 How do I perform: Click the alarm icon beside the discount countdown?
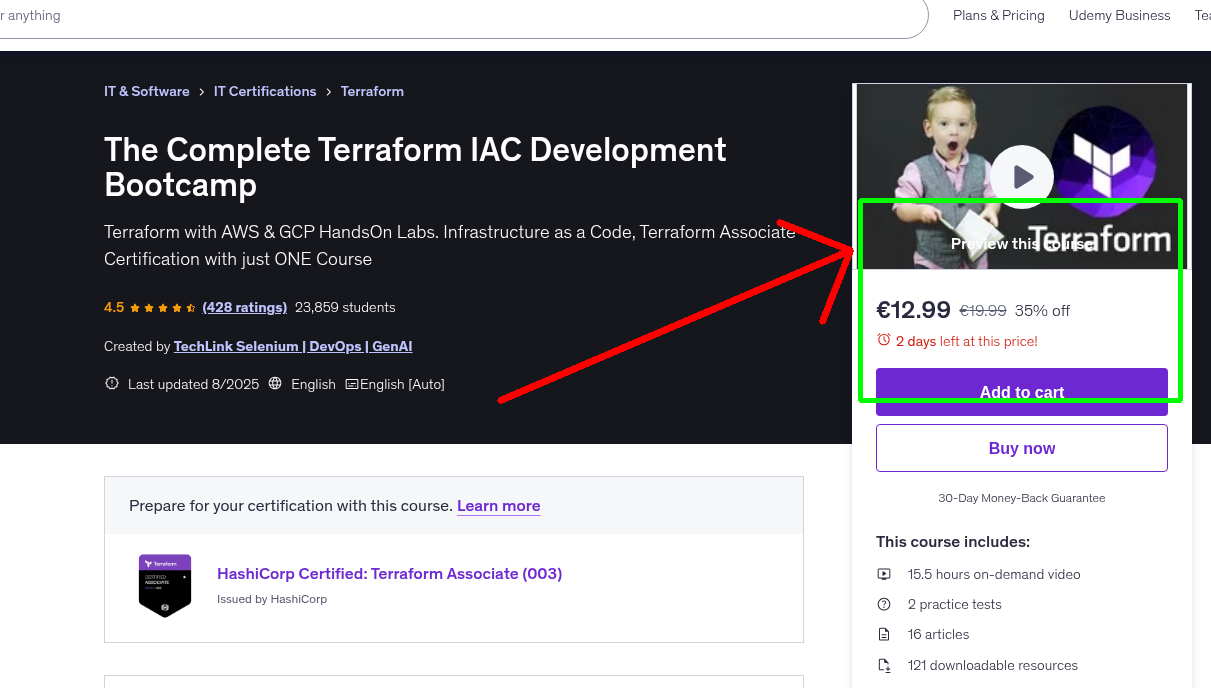(884, 340)
